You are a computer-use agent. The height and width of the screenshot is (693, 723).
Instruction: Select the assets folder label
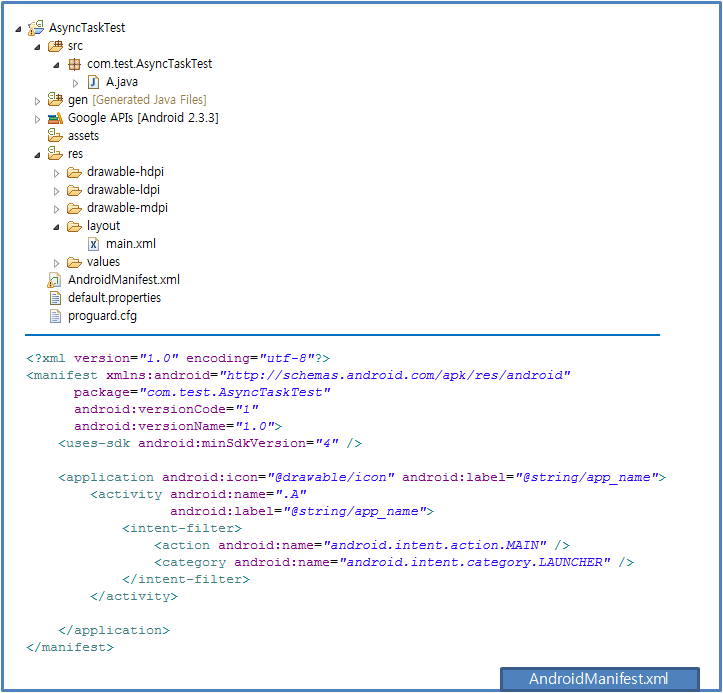[83, 136]
